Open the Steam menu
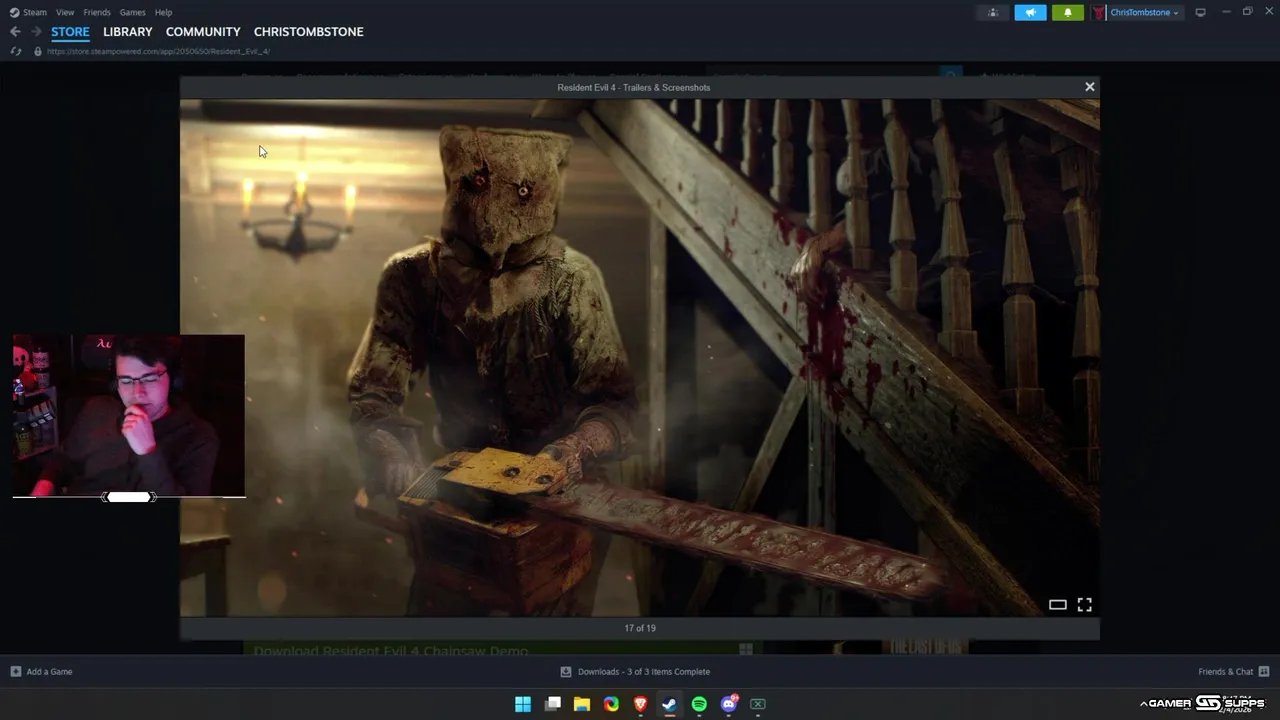 29,12
